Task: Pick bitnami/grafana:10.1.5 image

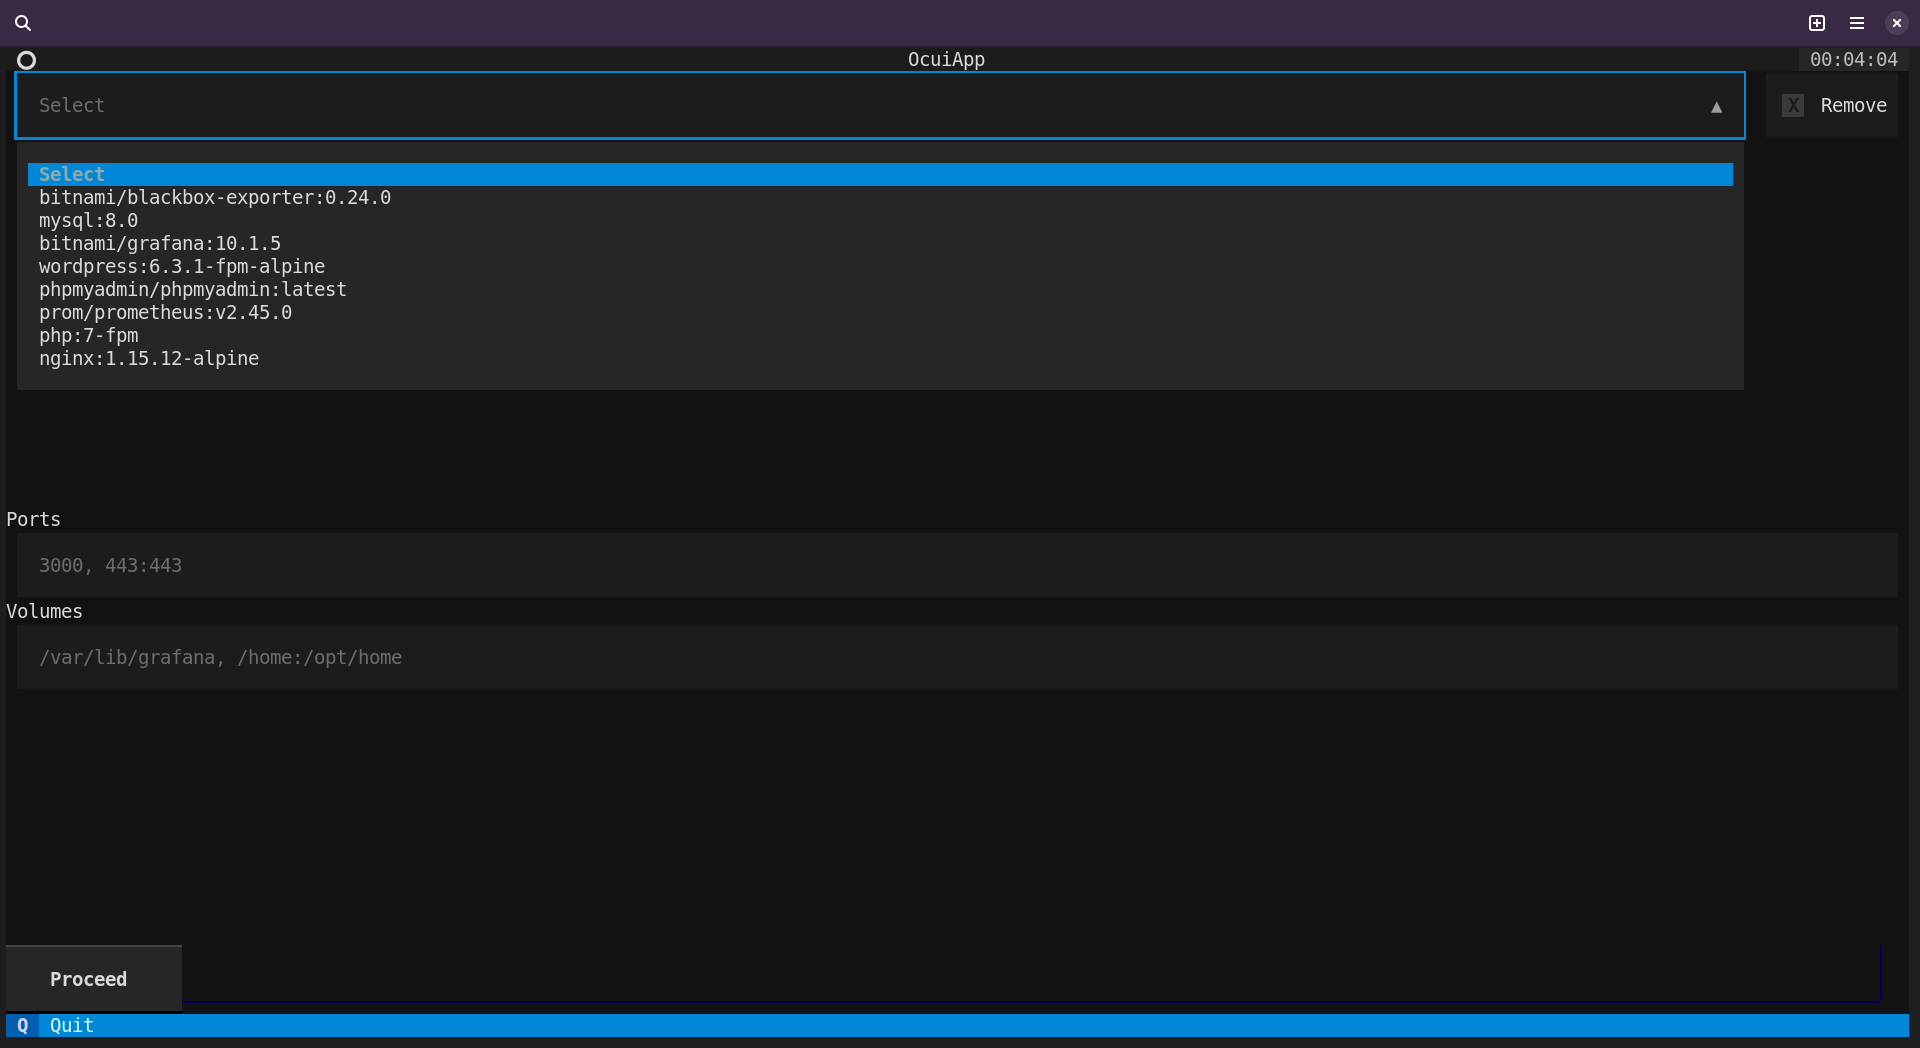Action: tap(880, 243)
